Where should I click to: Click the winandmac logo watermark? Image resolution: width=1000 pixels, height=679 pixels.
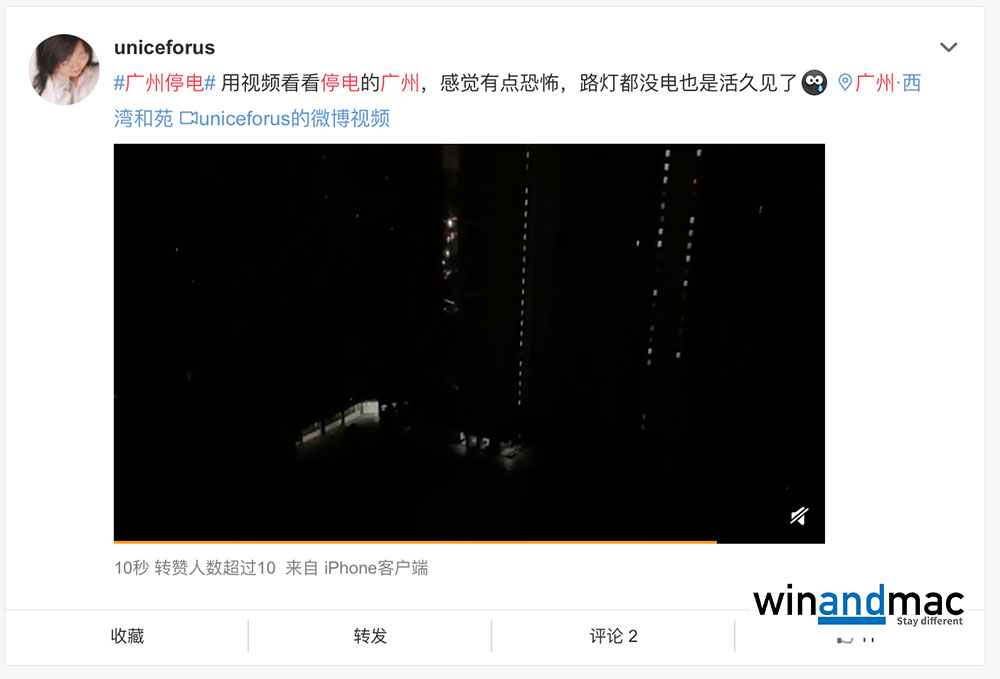click(858, 604)
